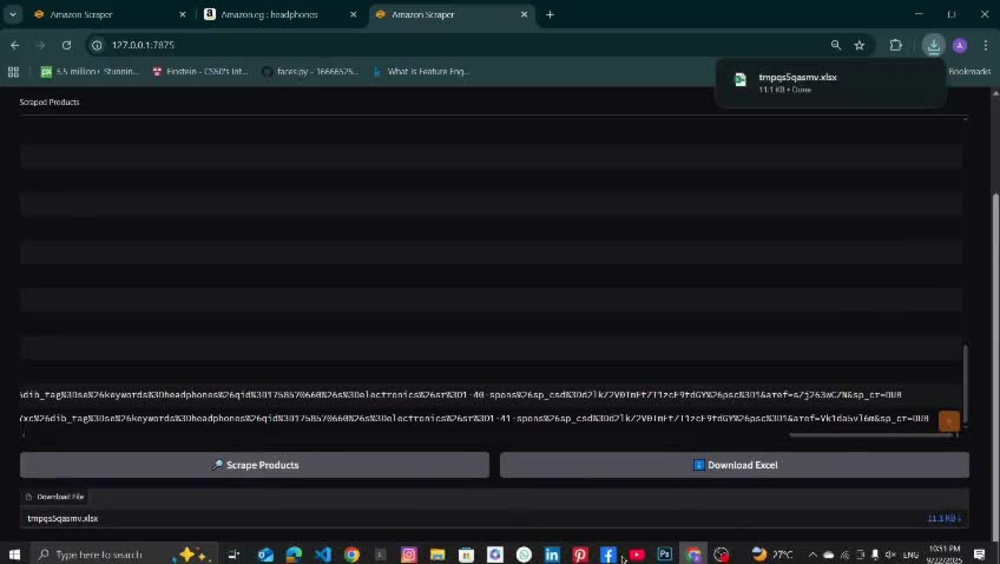Open the Chrome three-dot menu
Viewport: 1000px width, 564px height.
pyautogui.click(x=985, y=45)
